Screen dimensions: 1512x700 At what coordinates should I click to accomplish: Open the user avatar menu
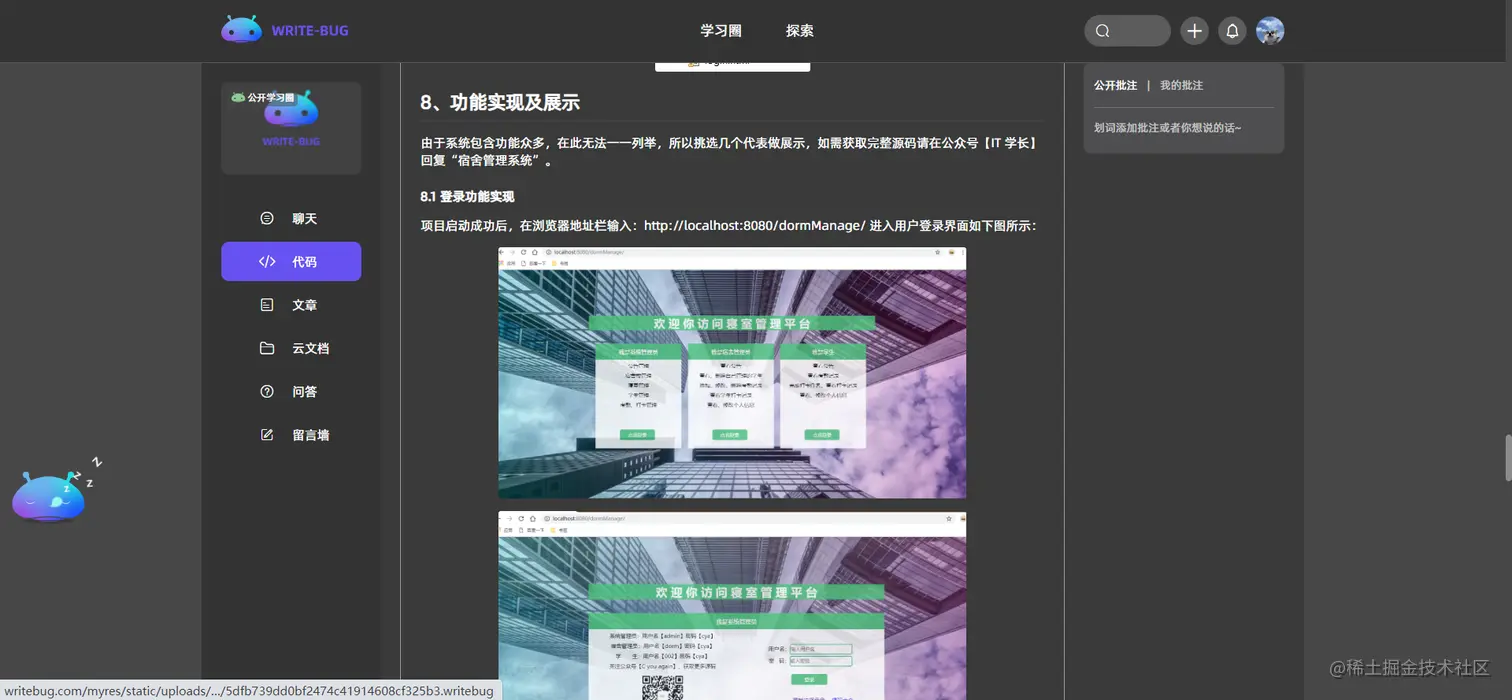click(x=1270, y=31)
